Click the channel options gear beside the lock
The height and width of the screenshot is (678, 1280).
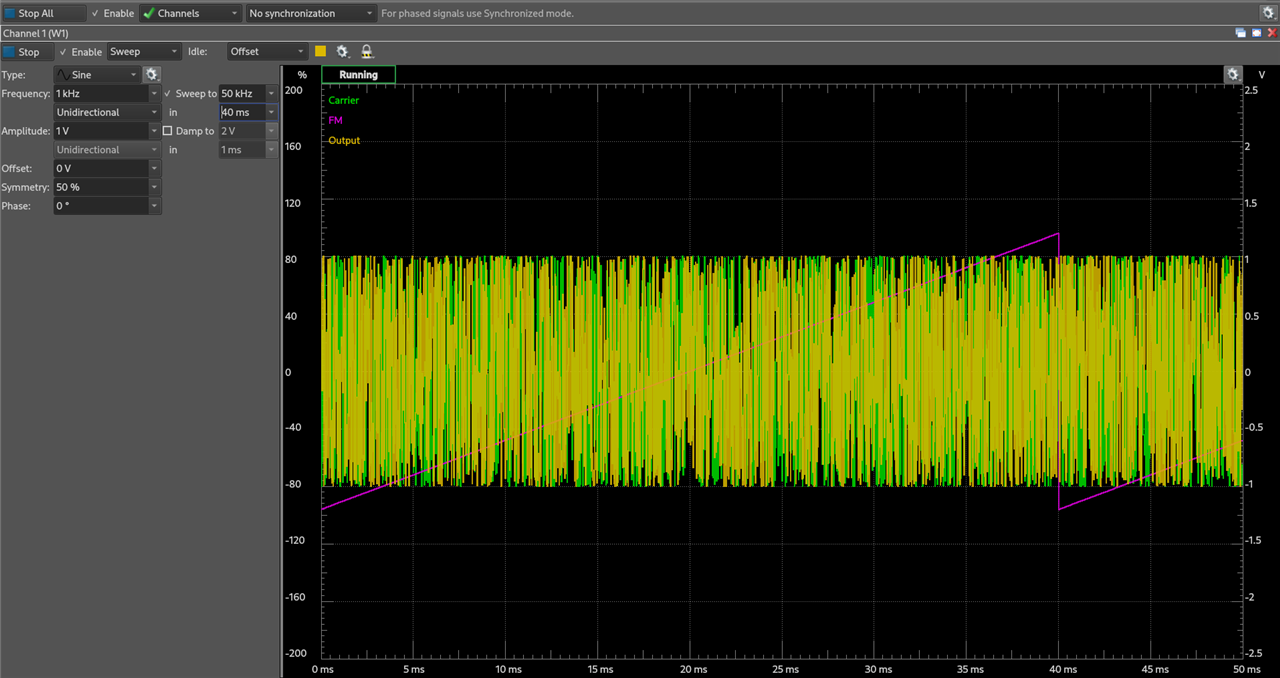(343, 52)
